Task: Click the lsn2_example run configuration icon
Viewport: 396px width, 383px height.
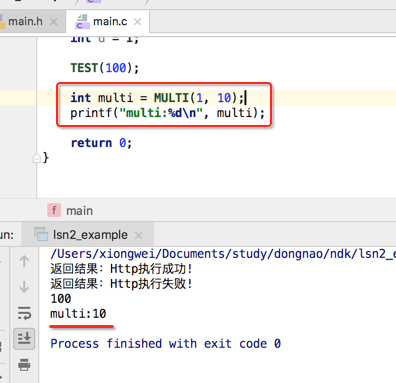Action: pyautogui.click(x=41, y=235)
